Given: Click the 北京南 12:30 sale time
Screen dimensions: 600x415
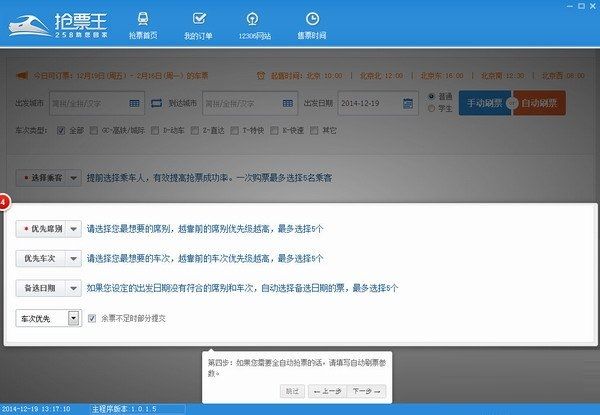Looking at the screenshot, I should (x=502, y=76).
